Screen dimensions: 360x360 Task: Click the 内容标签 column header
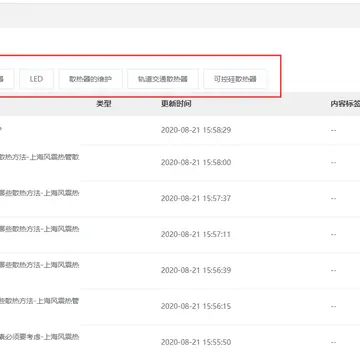[345, 104]
